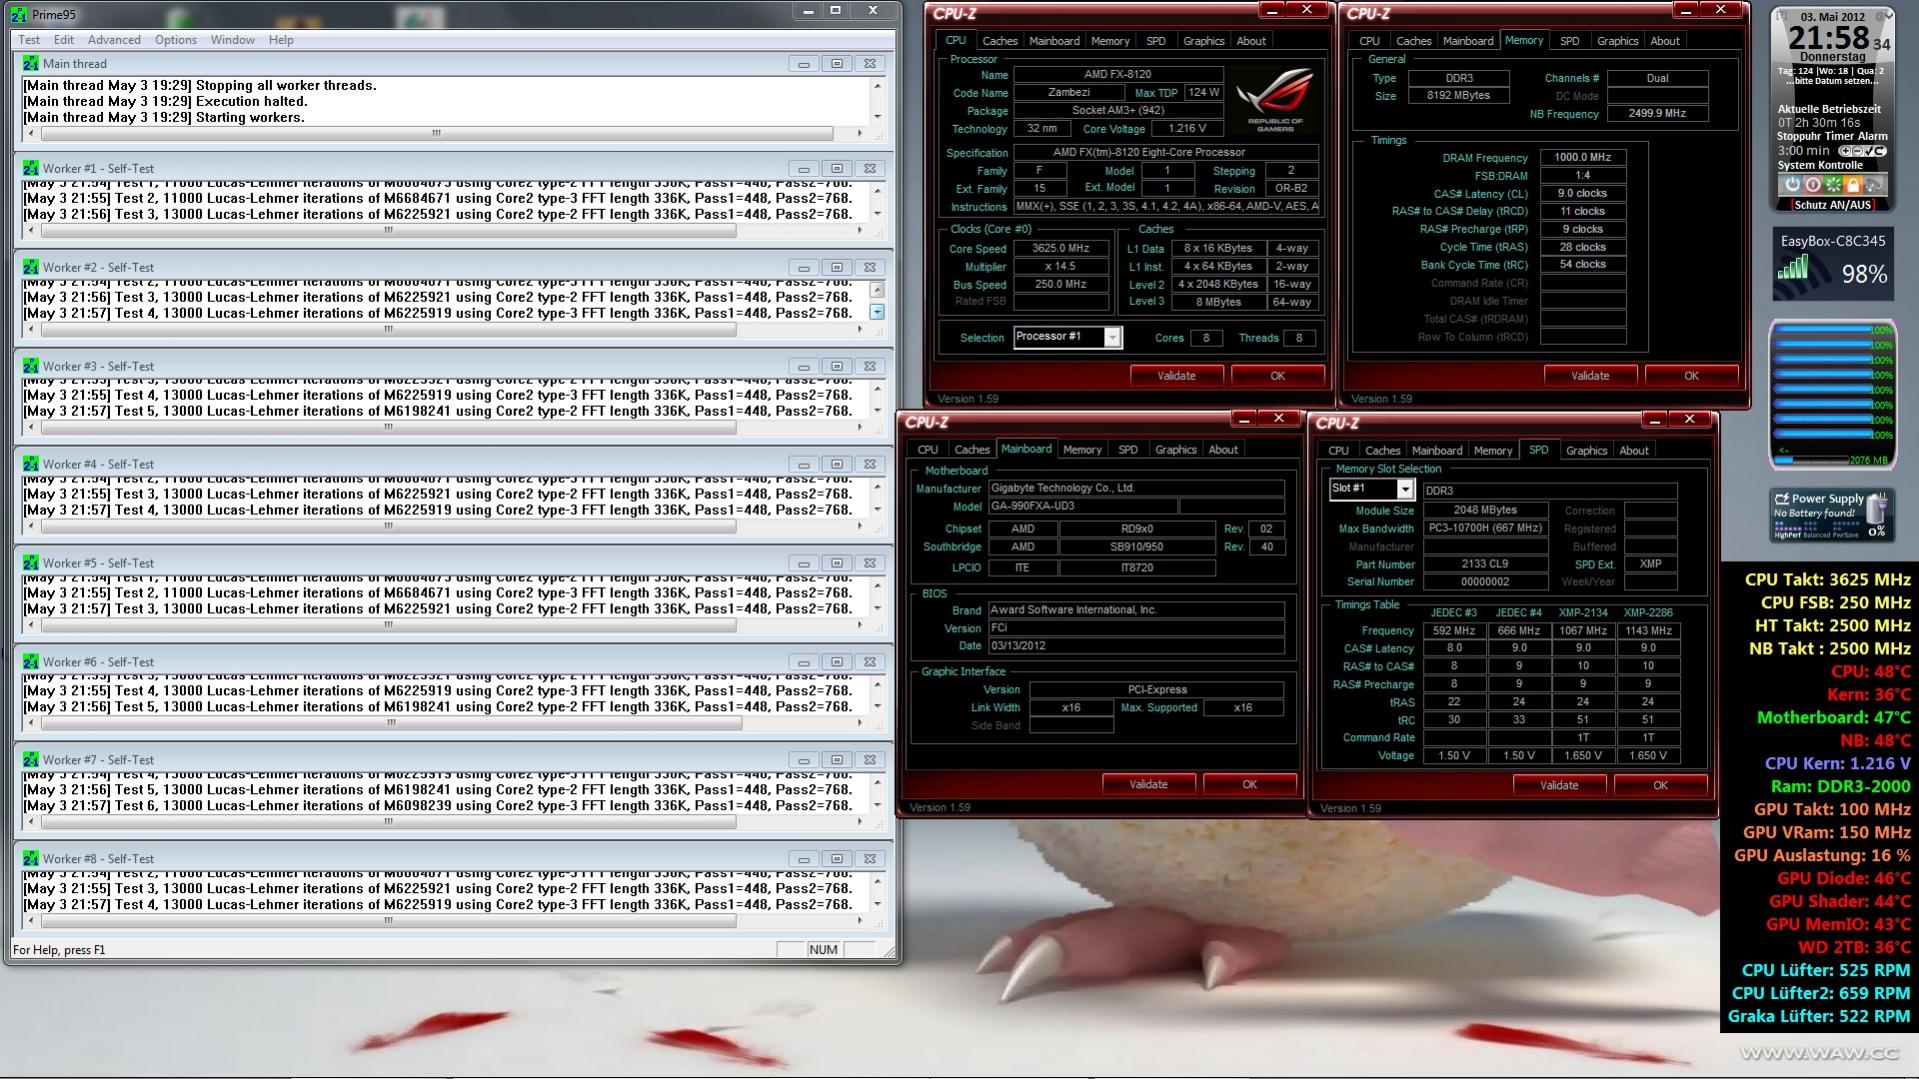Viewport: 1919px width, 1079px height.
Task: Open the Test menu in Prime95
Action: coord(29,40)
